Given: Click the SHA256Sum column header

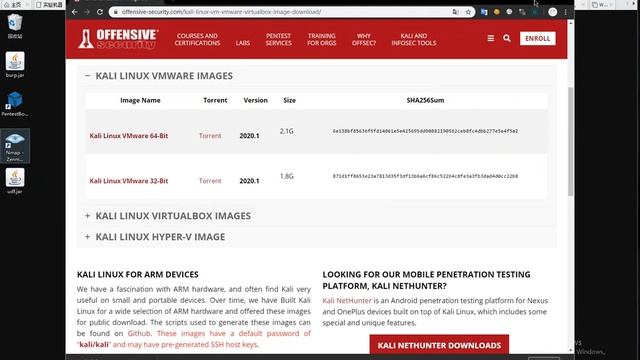Looking at the screenshot, I should click(425, 100).
